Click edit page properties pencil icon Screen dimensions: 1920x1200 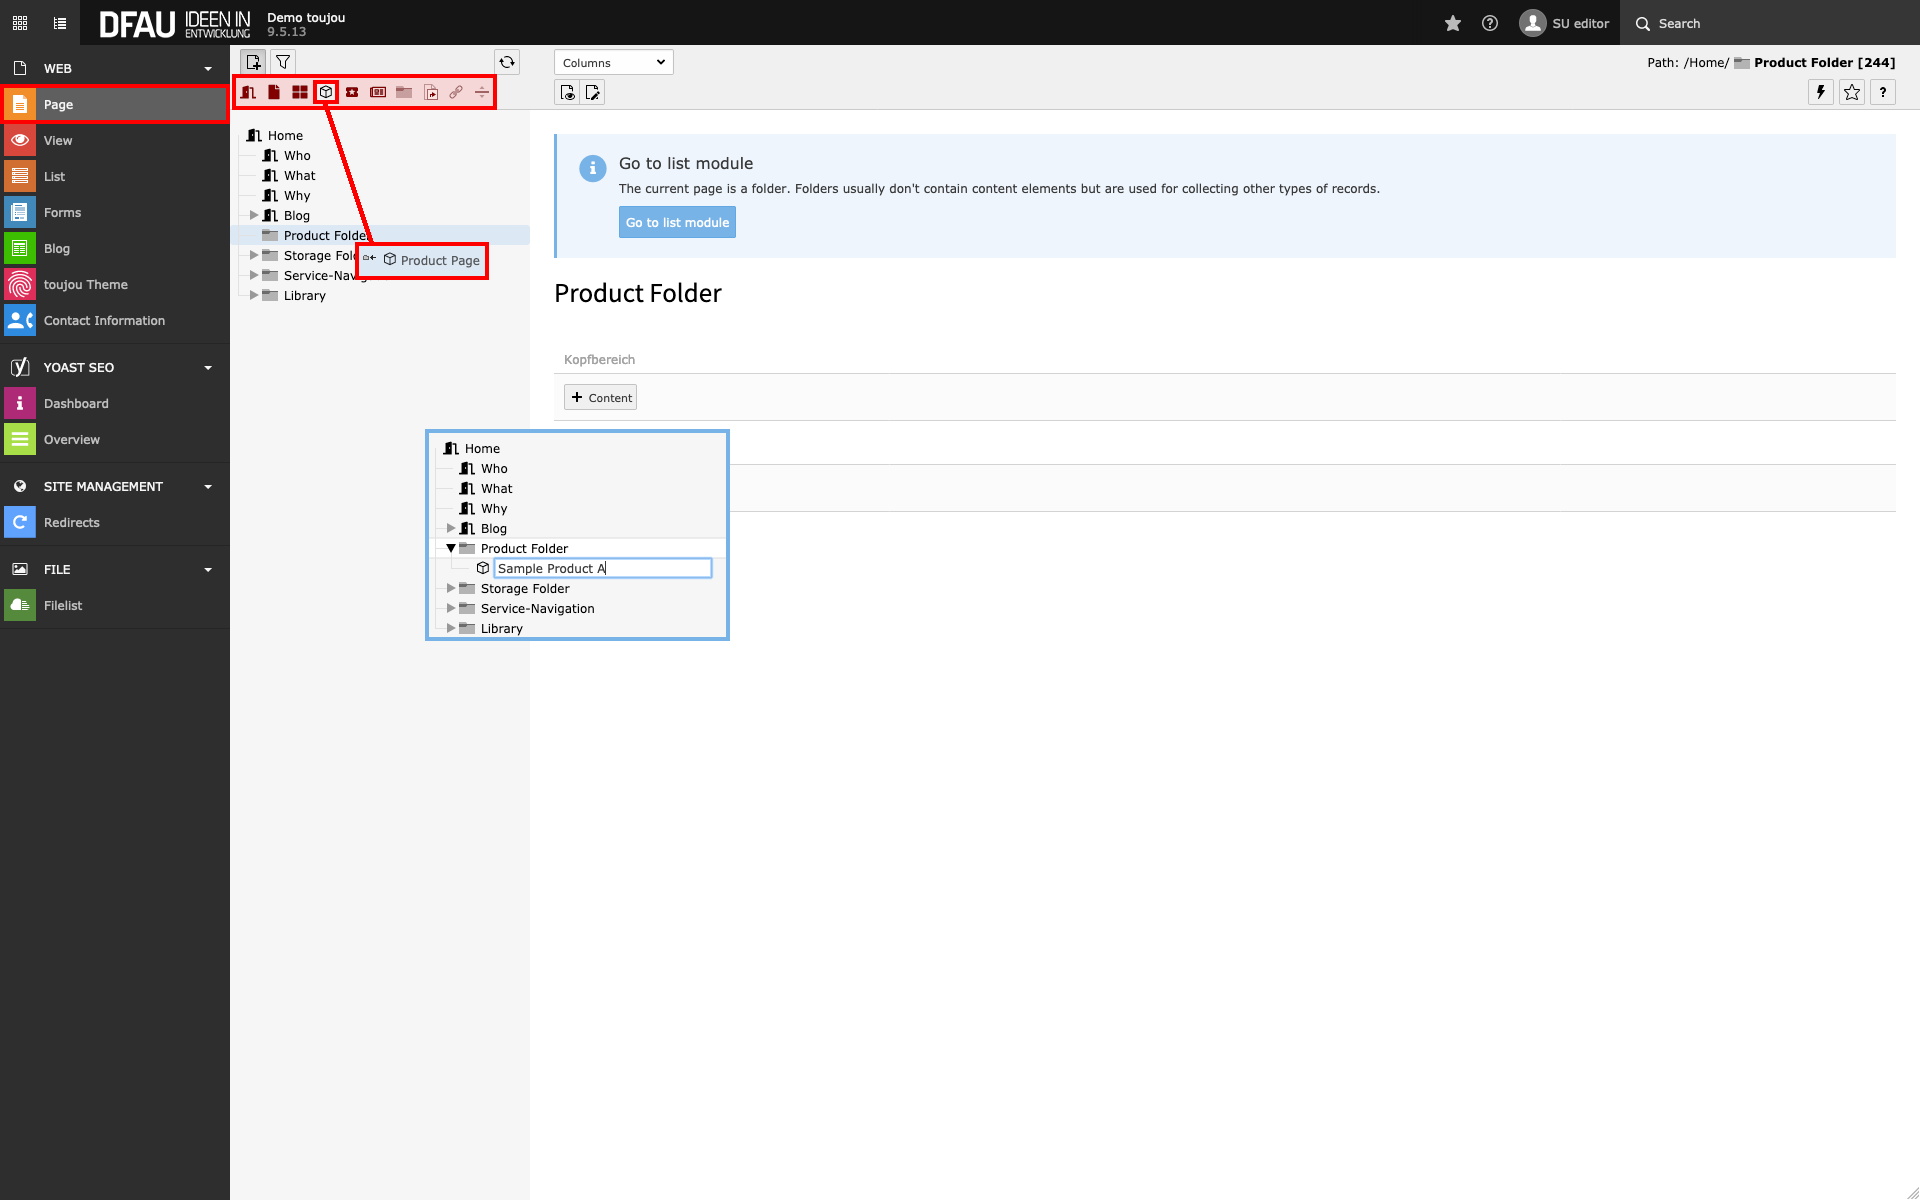coord(593,93)
